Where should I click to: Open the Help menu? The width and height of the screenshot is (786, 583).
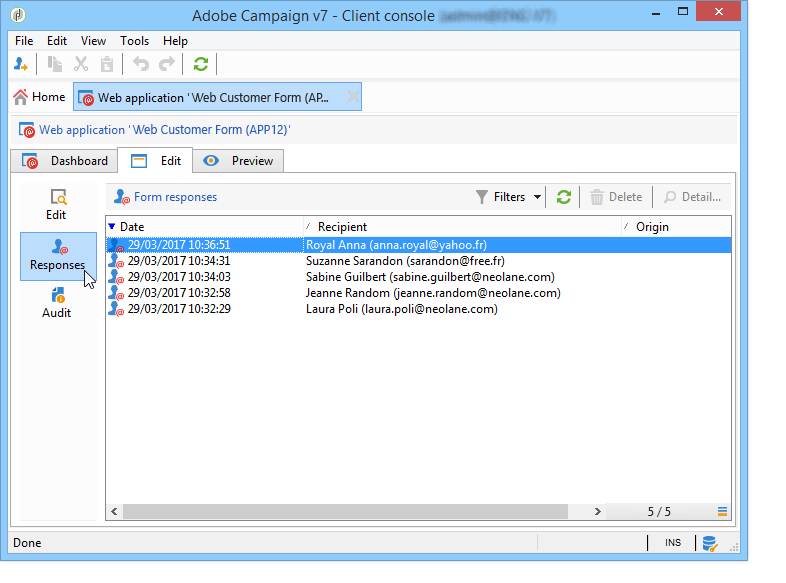point(175,41)
